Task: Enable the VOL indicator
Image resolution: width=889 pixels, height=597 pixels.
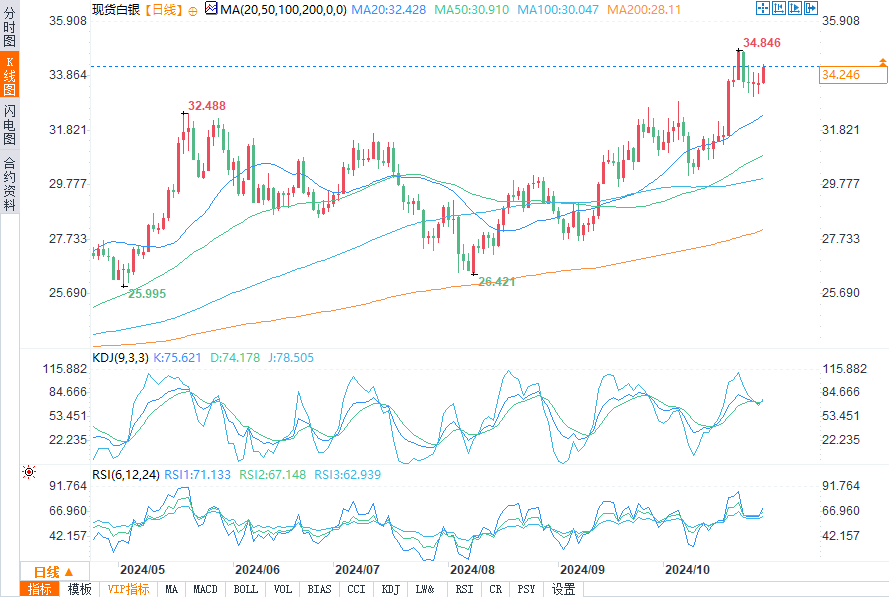Action: click(x=283, y=589)
